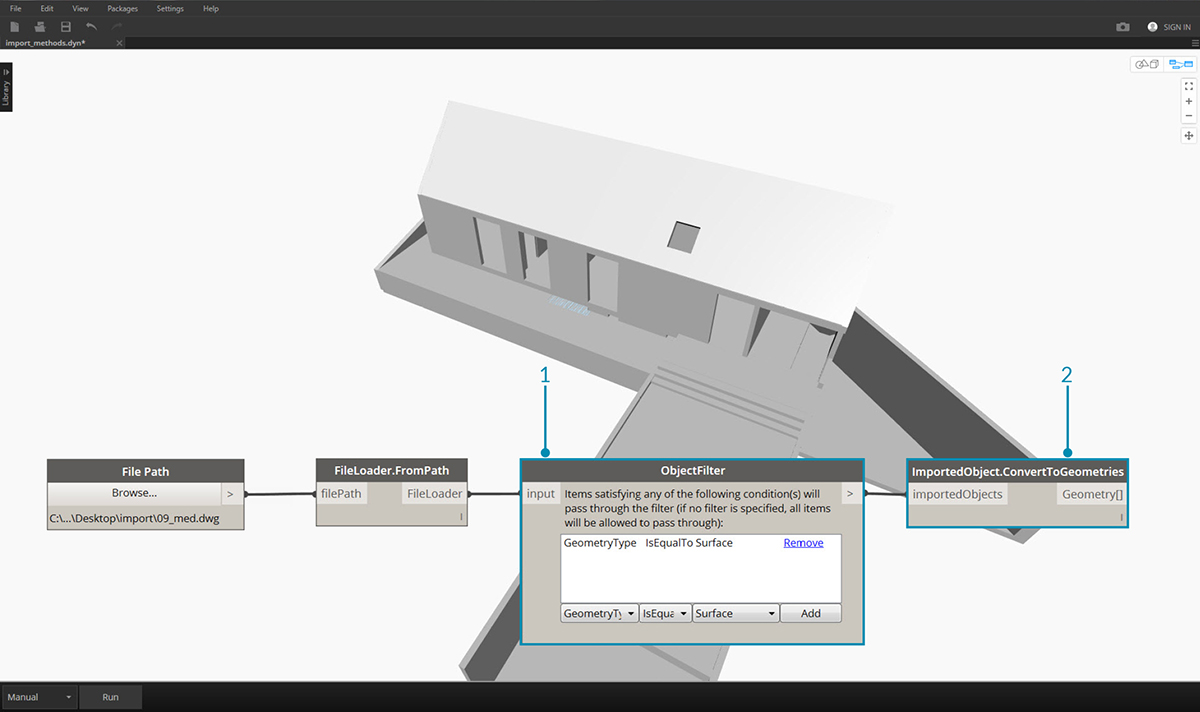Close the import_methods.dyn tab

(x=119, y=43)
